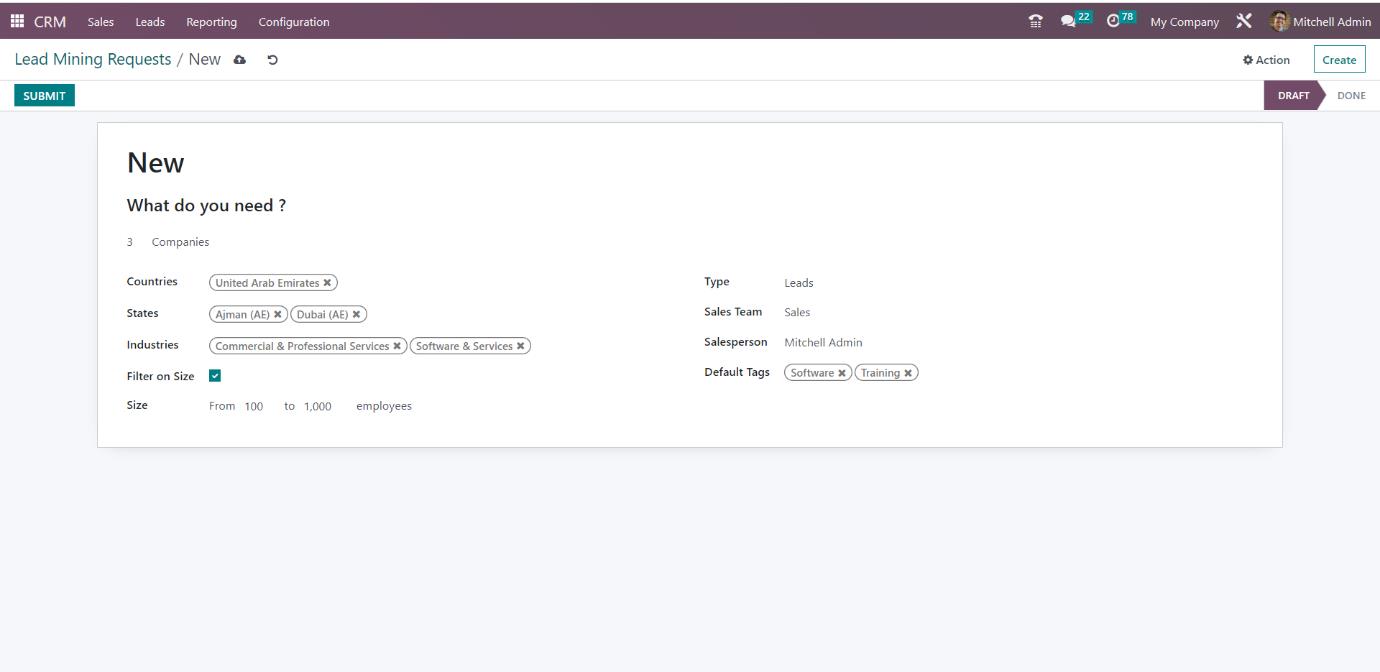The width and height of the screenshot is (1380, 672).
Task: Click the Commercial & Professional Services tag text
Action: coord(302,346)
